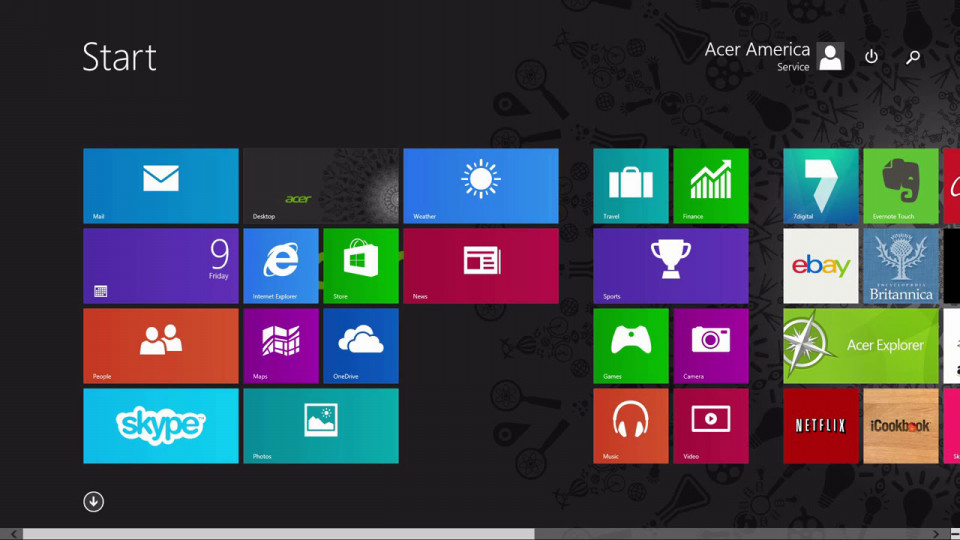
Task: Open the News tile
Action: [481, 266]
